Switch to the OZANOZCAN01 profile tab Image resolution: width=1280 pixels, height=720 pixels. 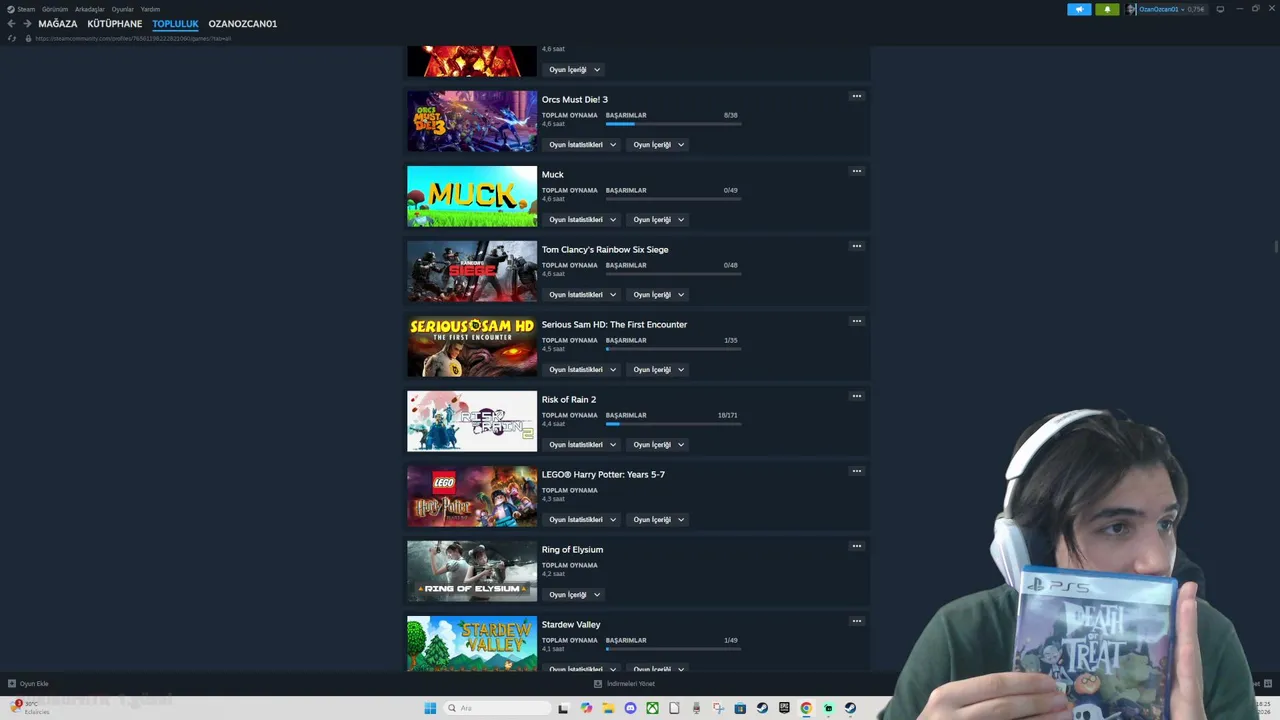coord(243,24)
